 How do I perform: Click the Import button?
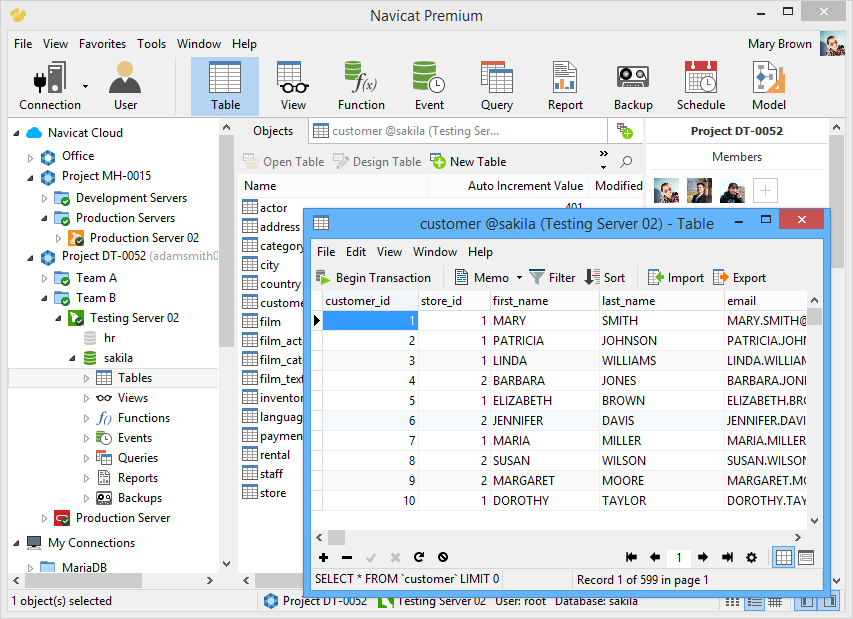(676, 278)
